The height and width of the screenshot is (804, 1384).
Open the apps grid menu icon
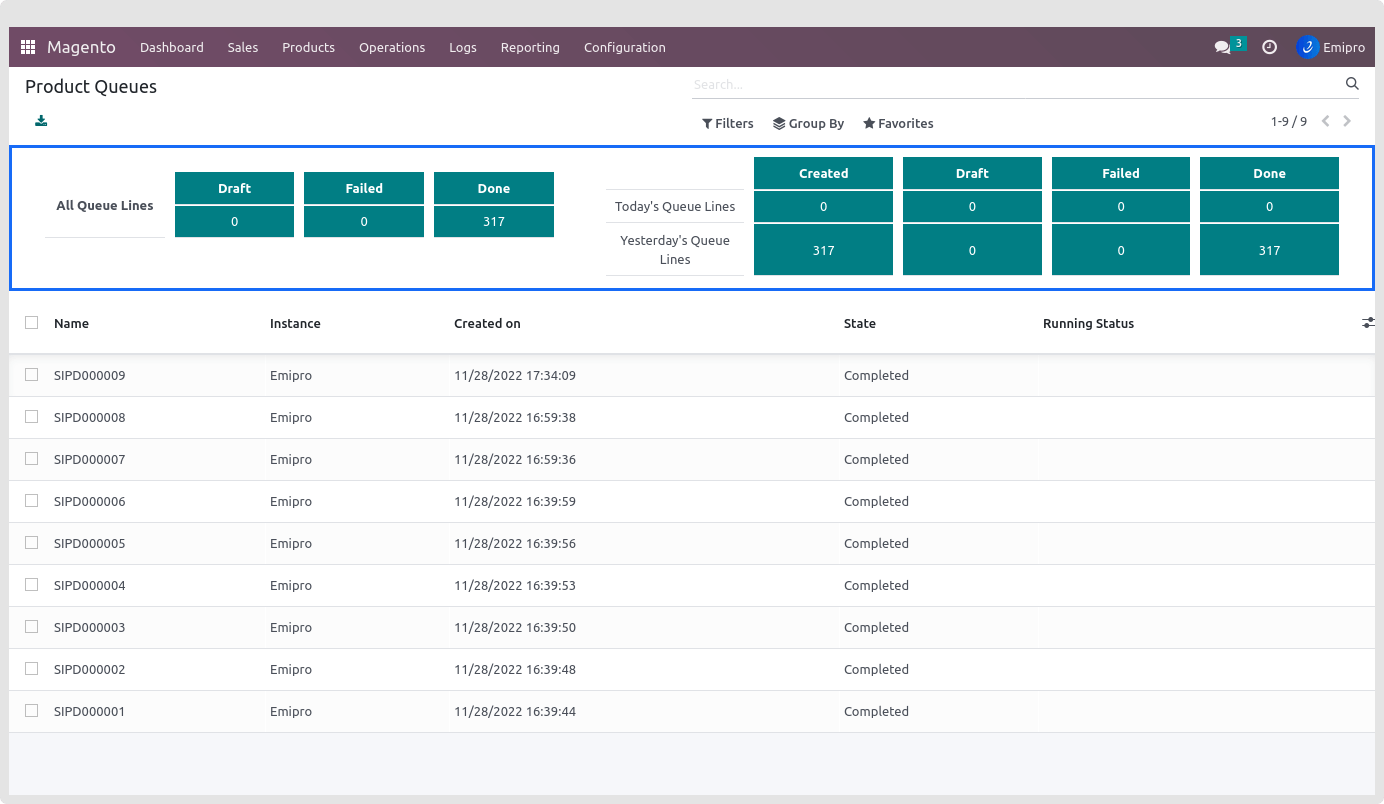28,47
